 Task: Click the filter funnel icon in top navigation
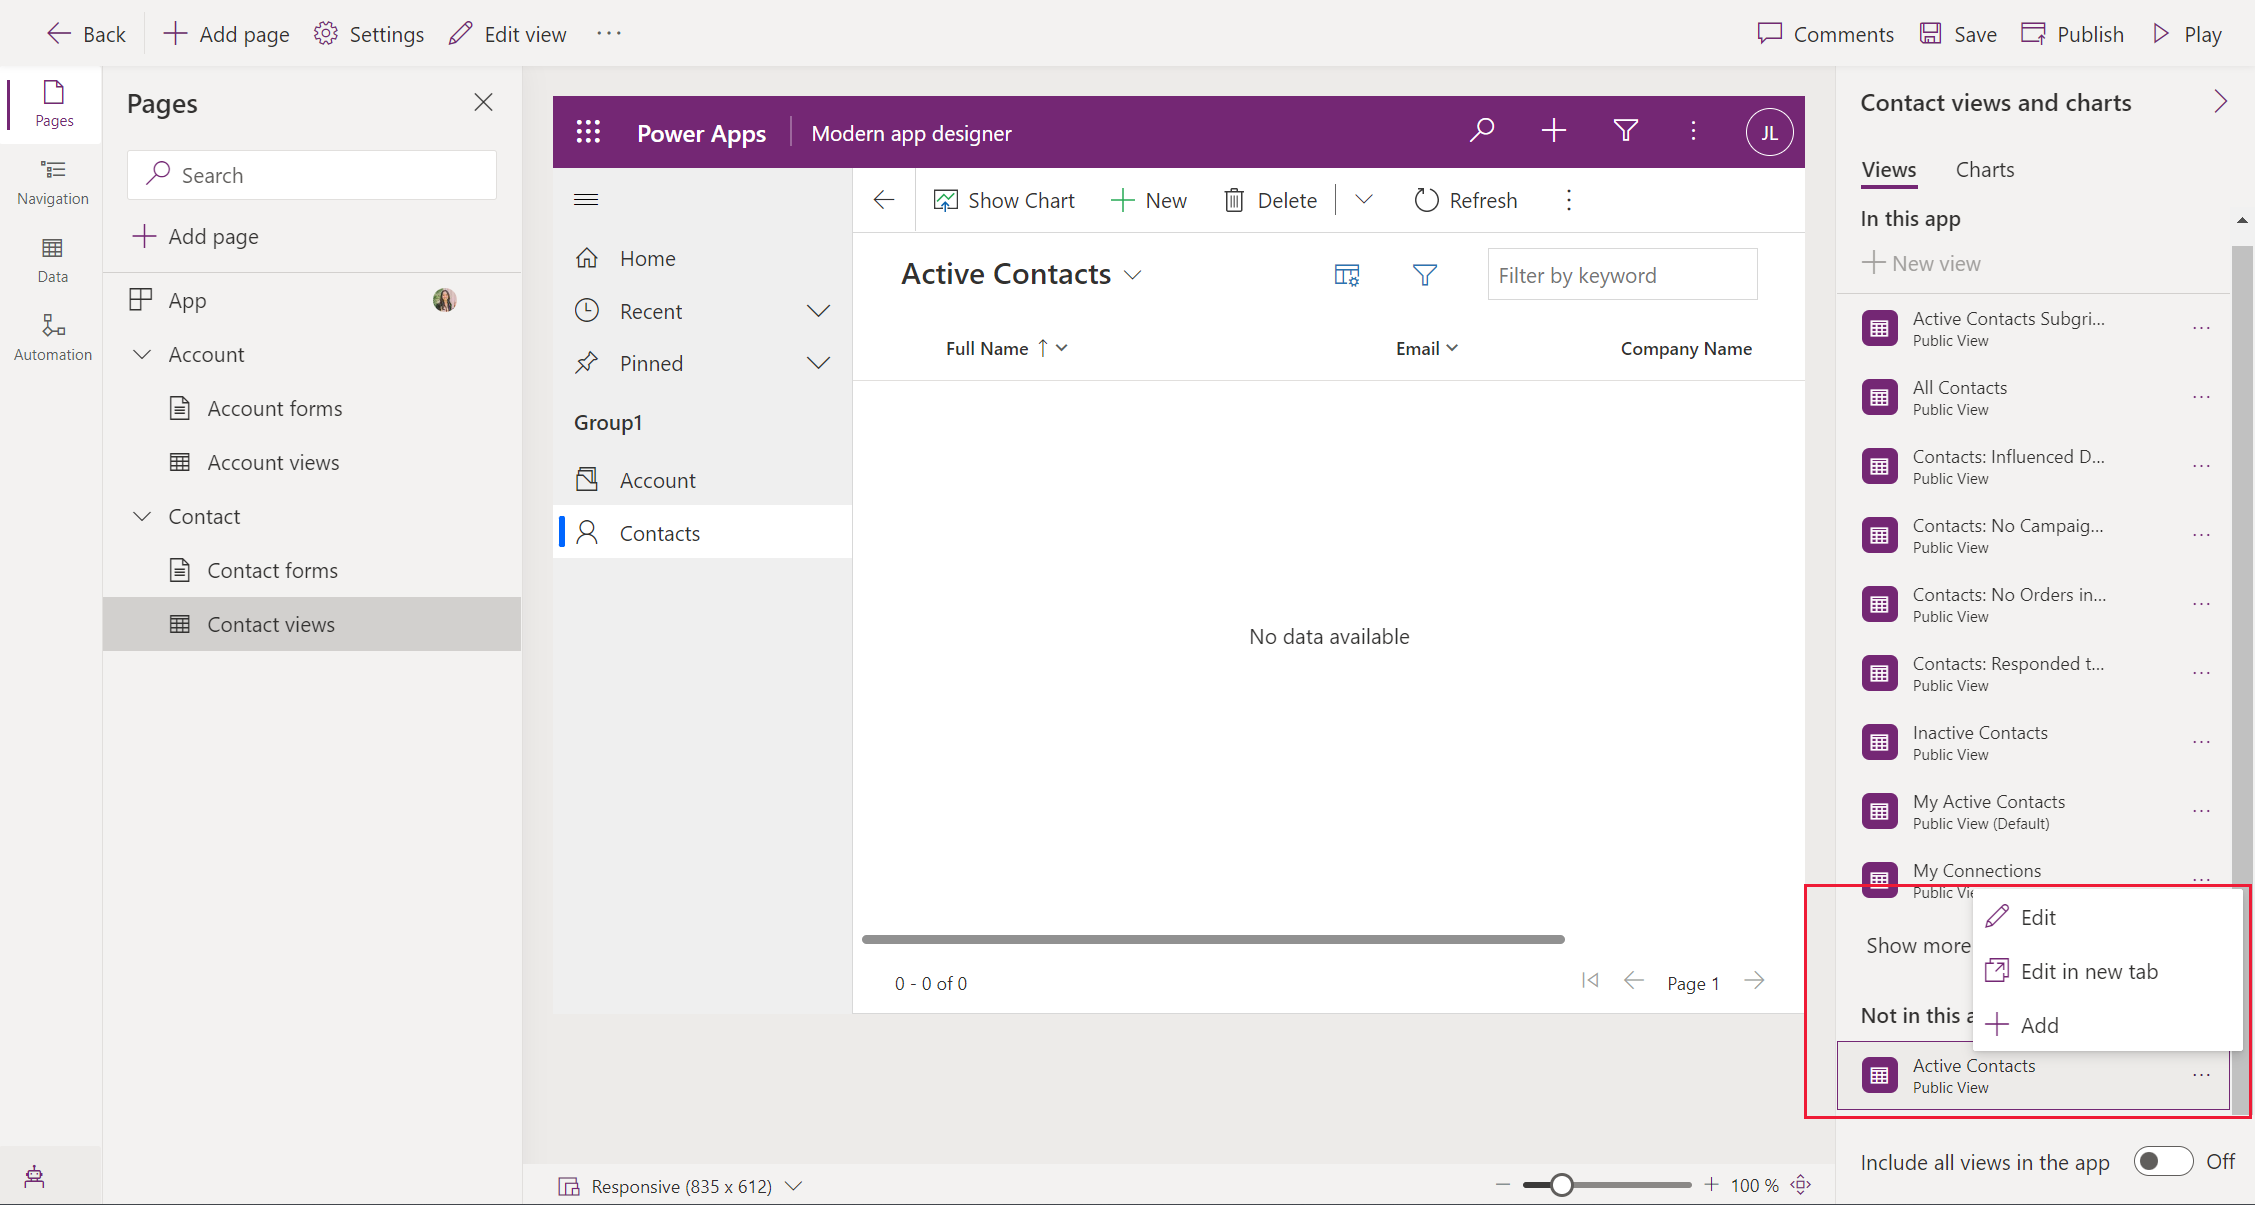pos(1626,131)
